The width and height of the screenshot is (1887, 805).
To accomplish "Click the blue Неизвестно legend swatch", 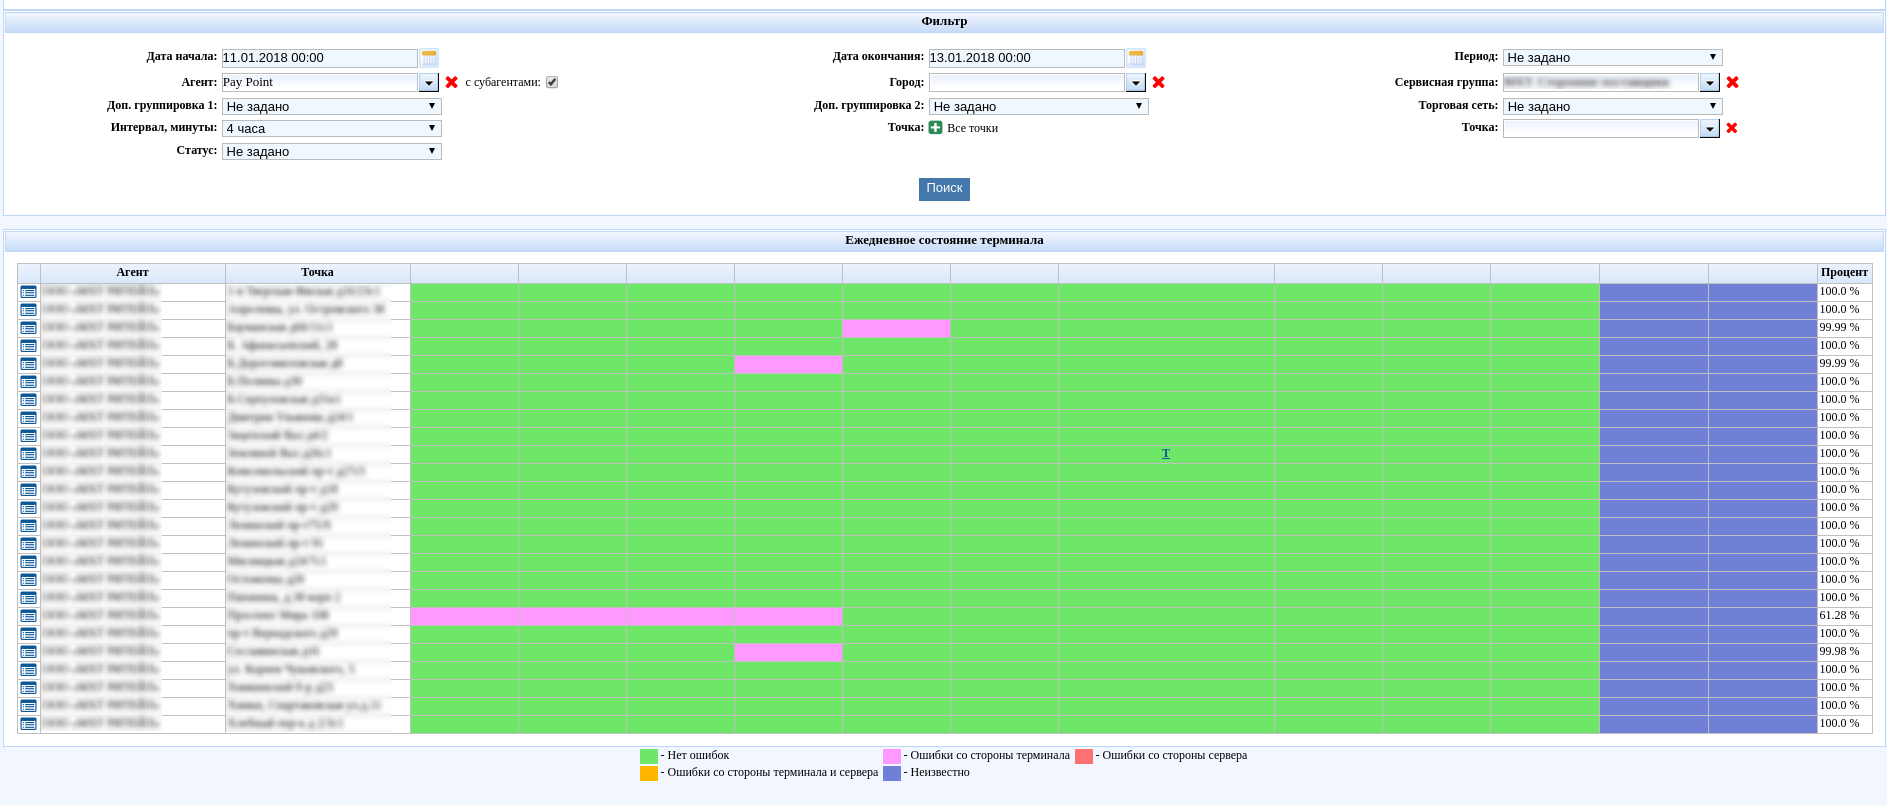I will [x=892, y=773].
